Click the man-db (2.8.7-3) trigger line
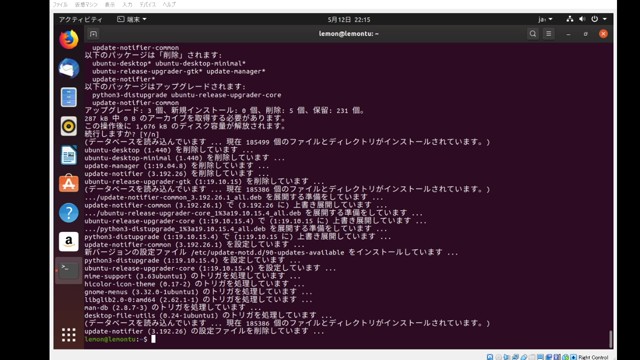 pyautogui.click(x=173, y=307)
